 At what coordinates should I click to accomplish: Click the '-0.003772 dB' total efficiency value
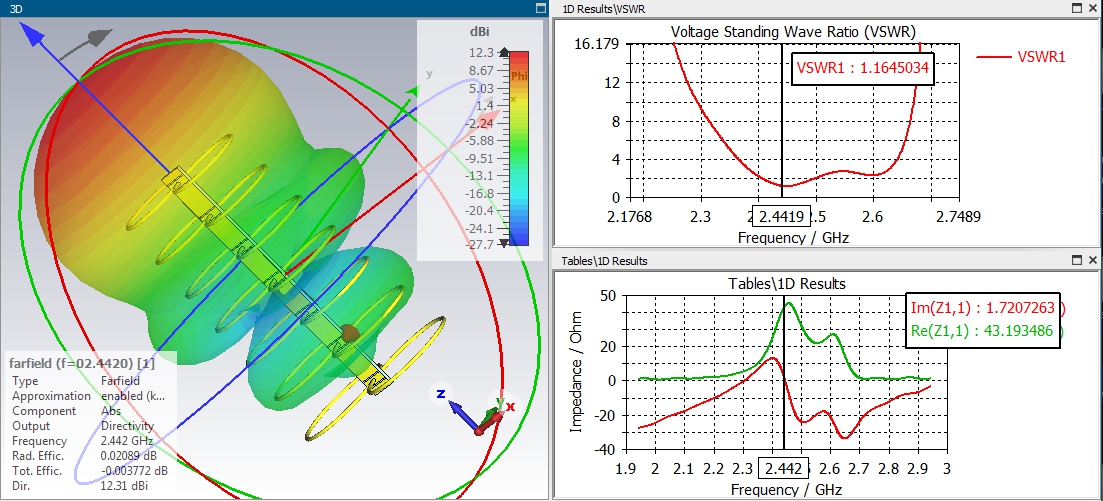[x=134, y=471]
